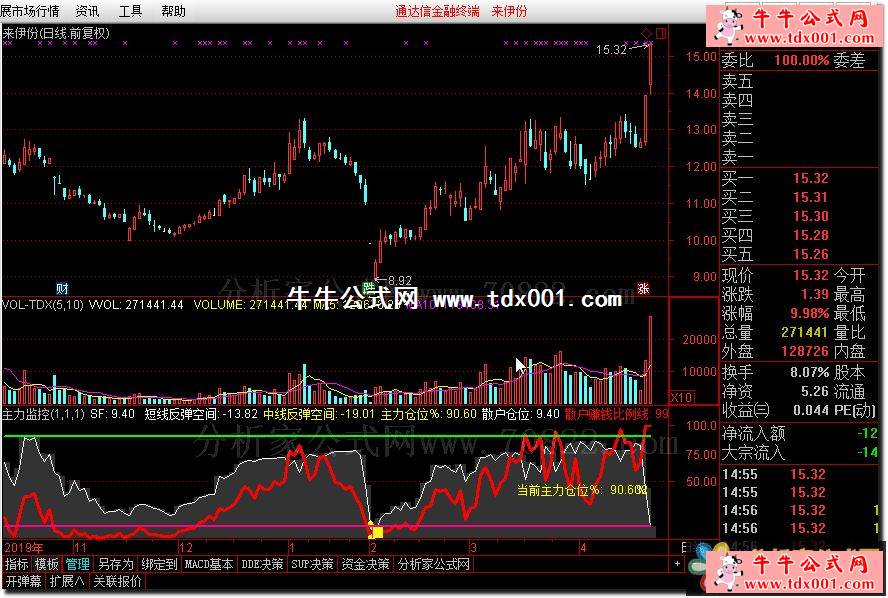Click the 净流入额 row label
The height and width of the screenshot is (598, 888).
pos(753,434)
